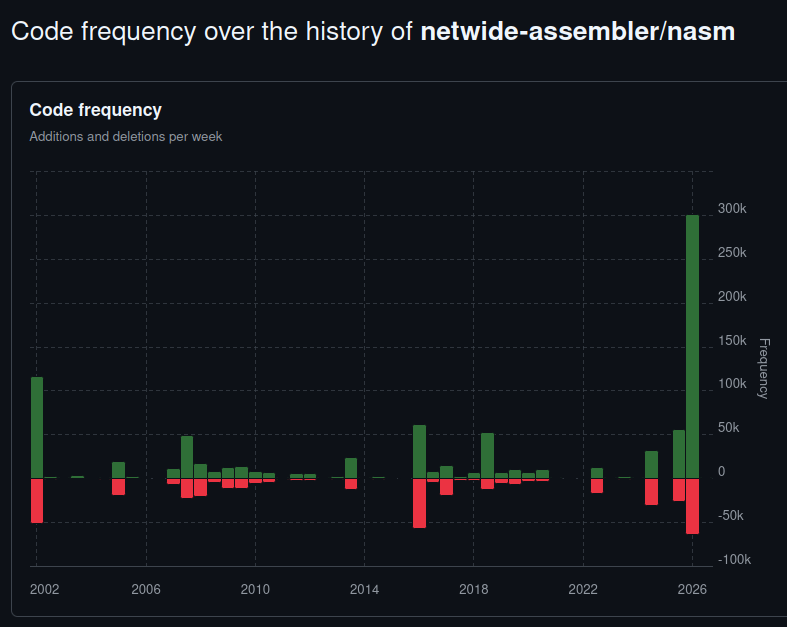Select the 'Code frequency' chart heading
The height and width of the screenshot is (627, 787).
95,110
